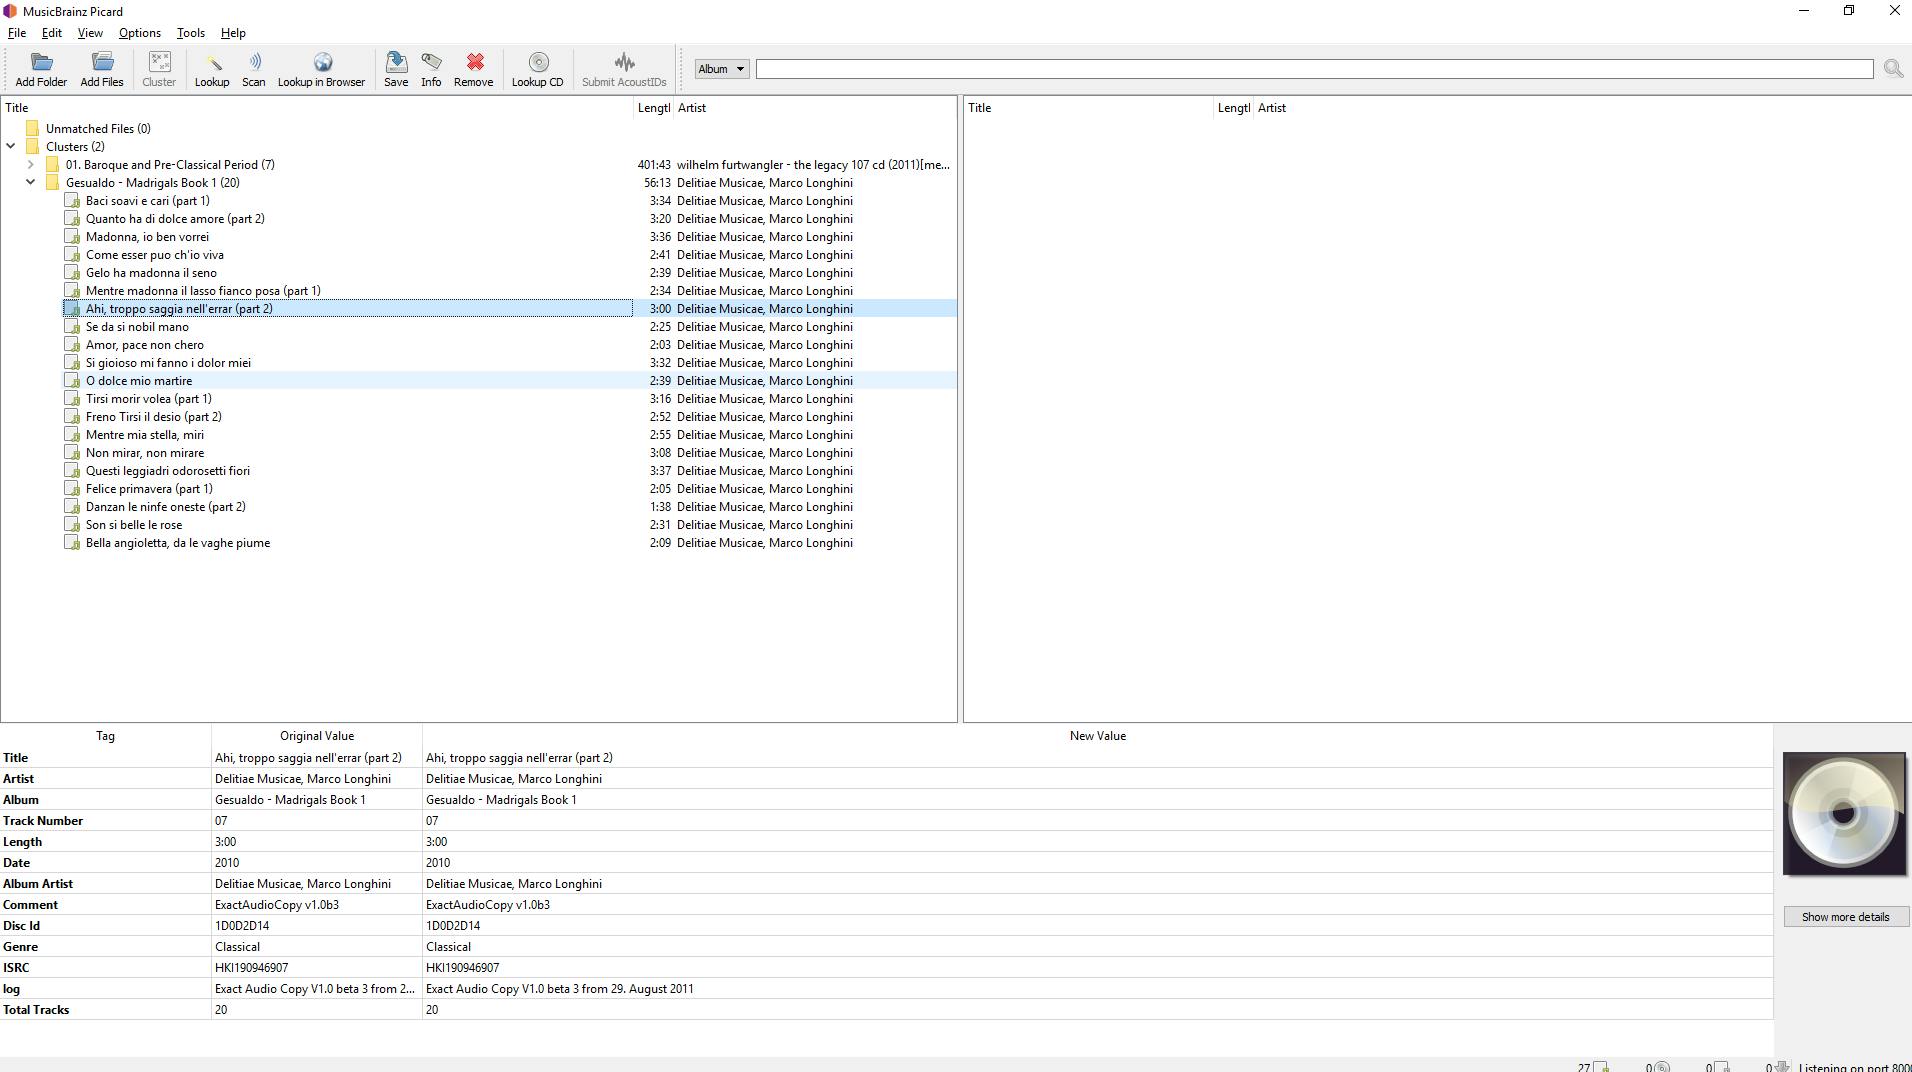Viewport: 1912px width, 1072px height.
Task: Click file icon beside Madonna, io ben vorrei
Action: pyautogui.click(x=72, y=236)
